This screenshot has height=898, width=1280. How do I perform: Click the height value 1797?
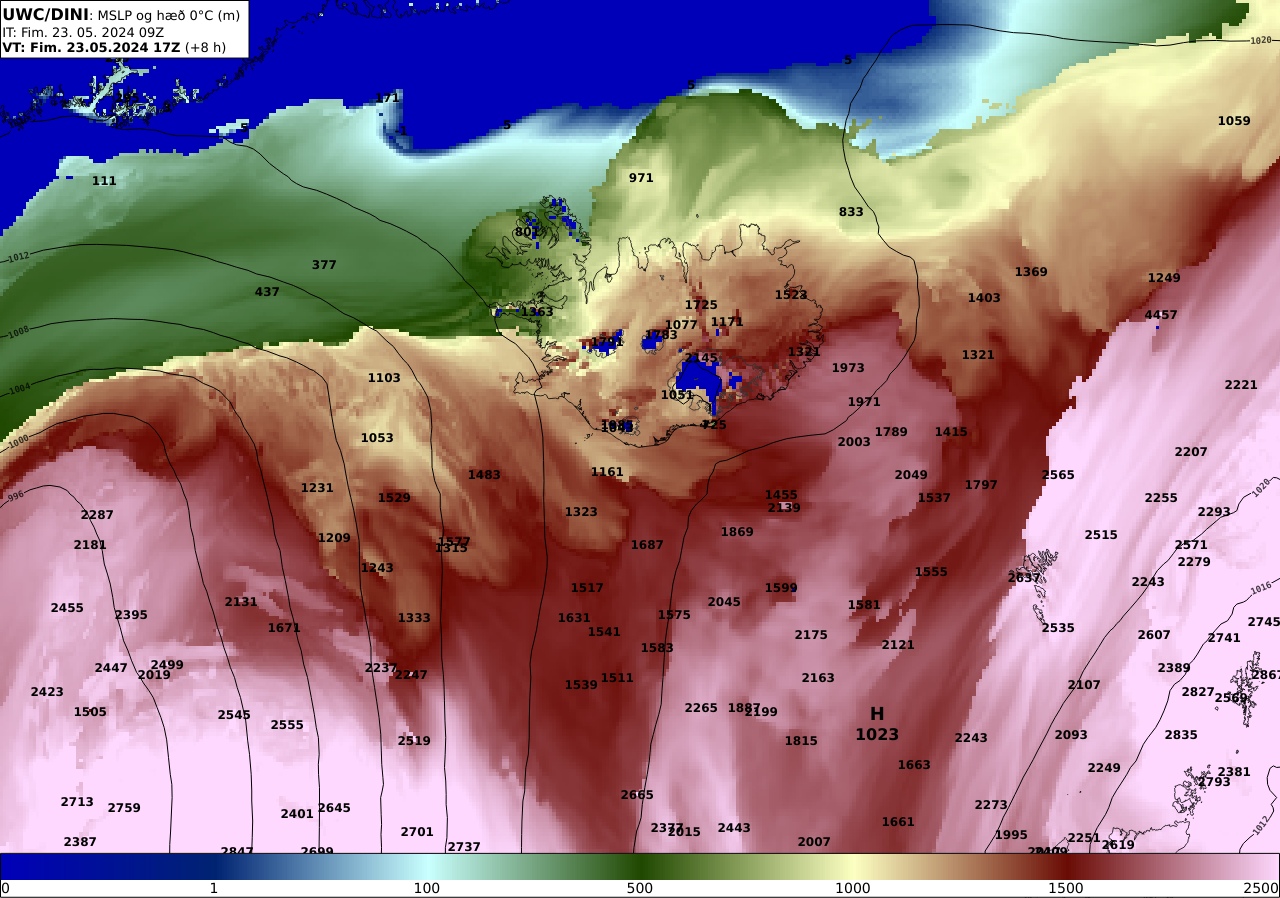coord(981,485)
